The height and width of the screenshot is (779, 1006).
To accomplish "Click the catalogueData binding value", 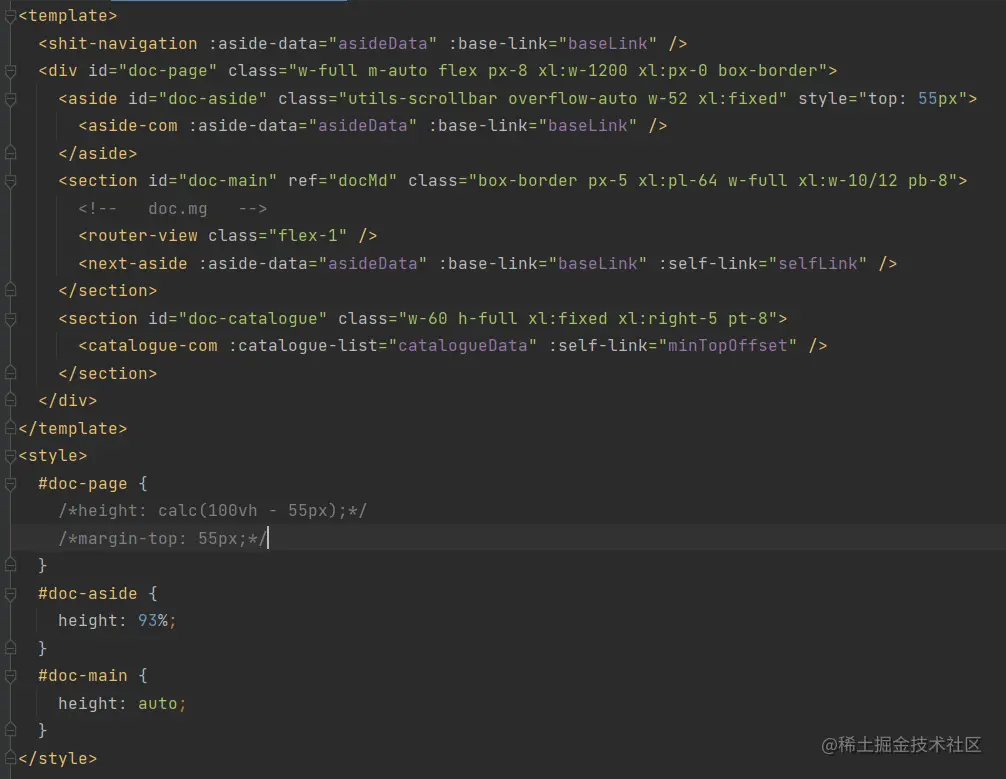I will click(463, 346).
